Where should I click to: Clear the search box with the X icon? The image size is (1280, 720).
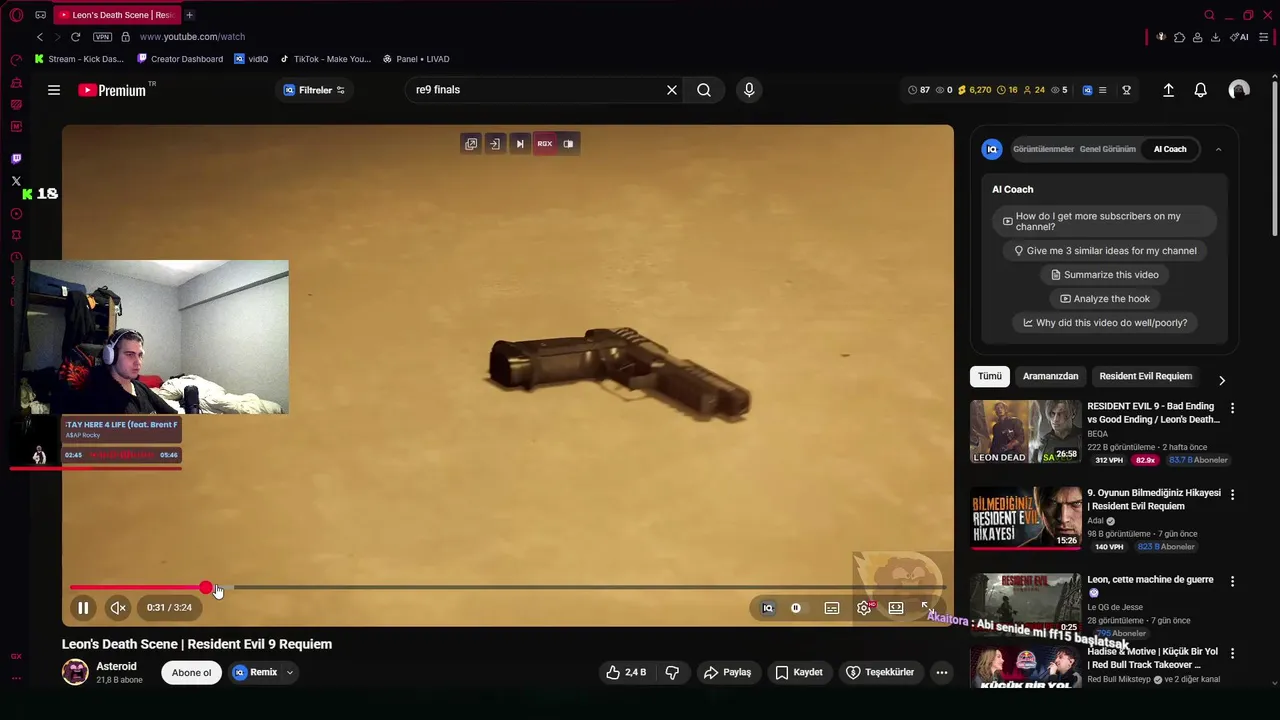coord(672,90)
